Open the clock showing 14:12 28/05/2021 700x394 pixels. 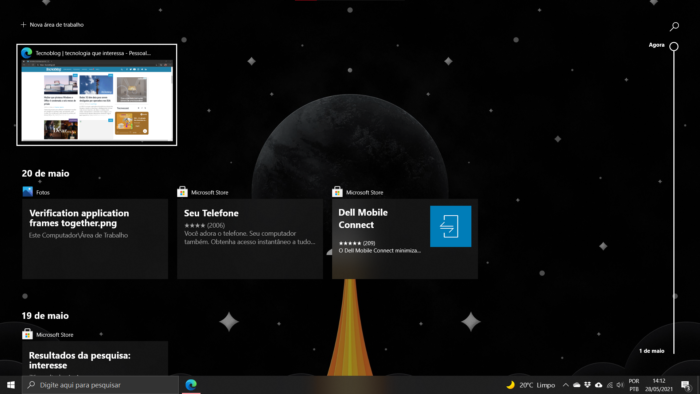[659, 385]
